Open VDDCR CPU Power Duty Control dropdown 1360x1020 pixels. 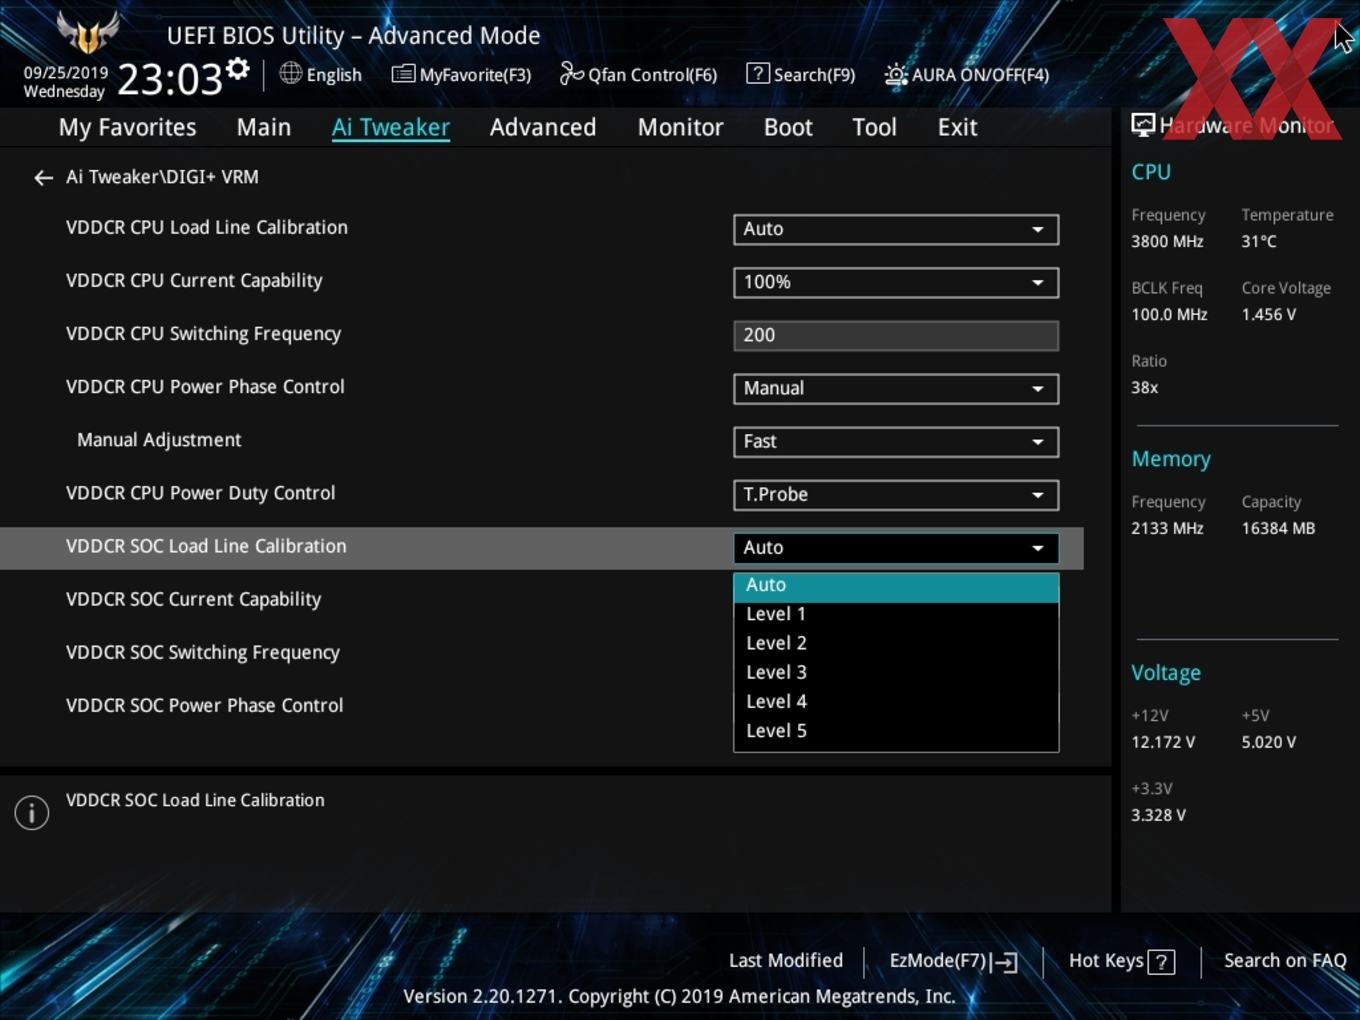[x=896, y=494]
